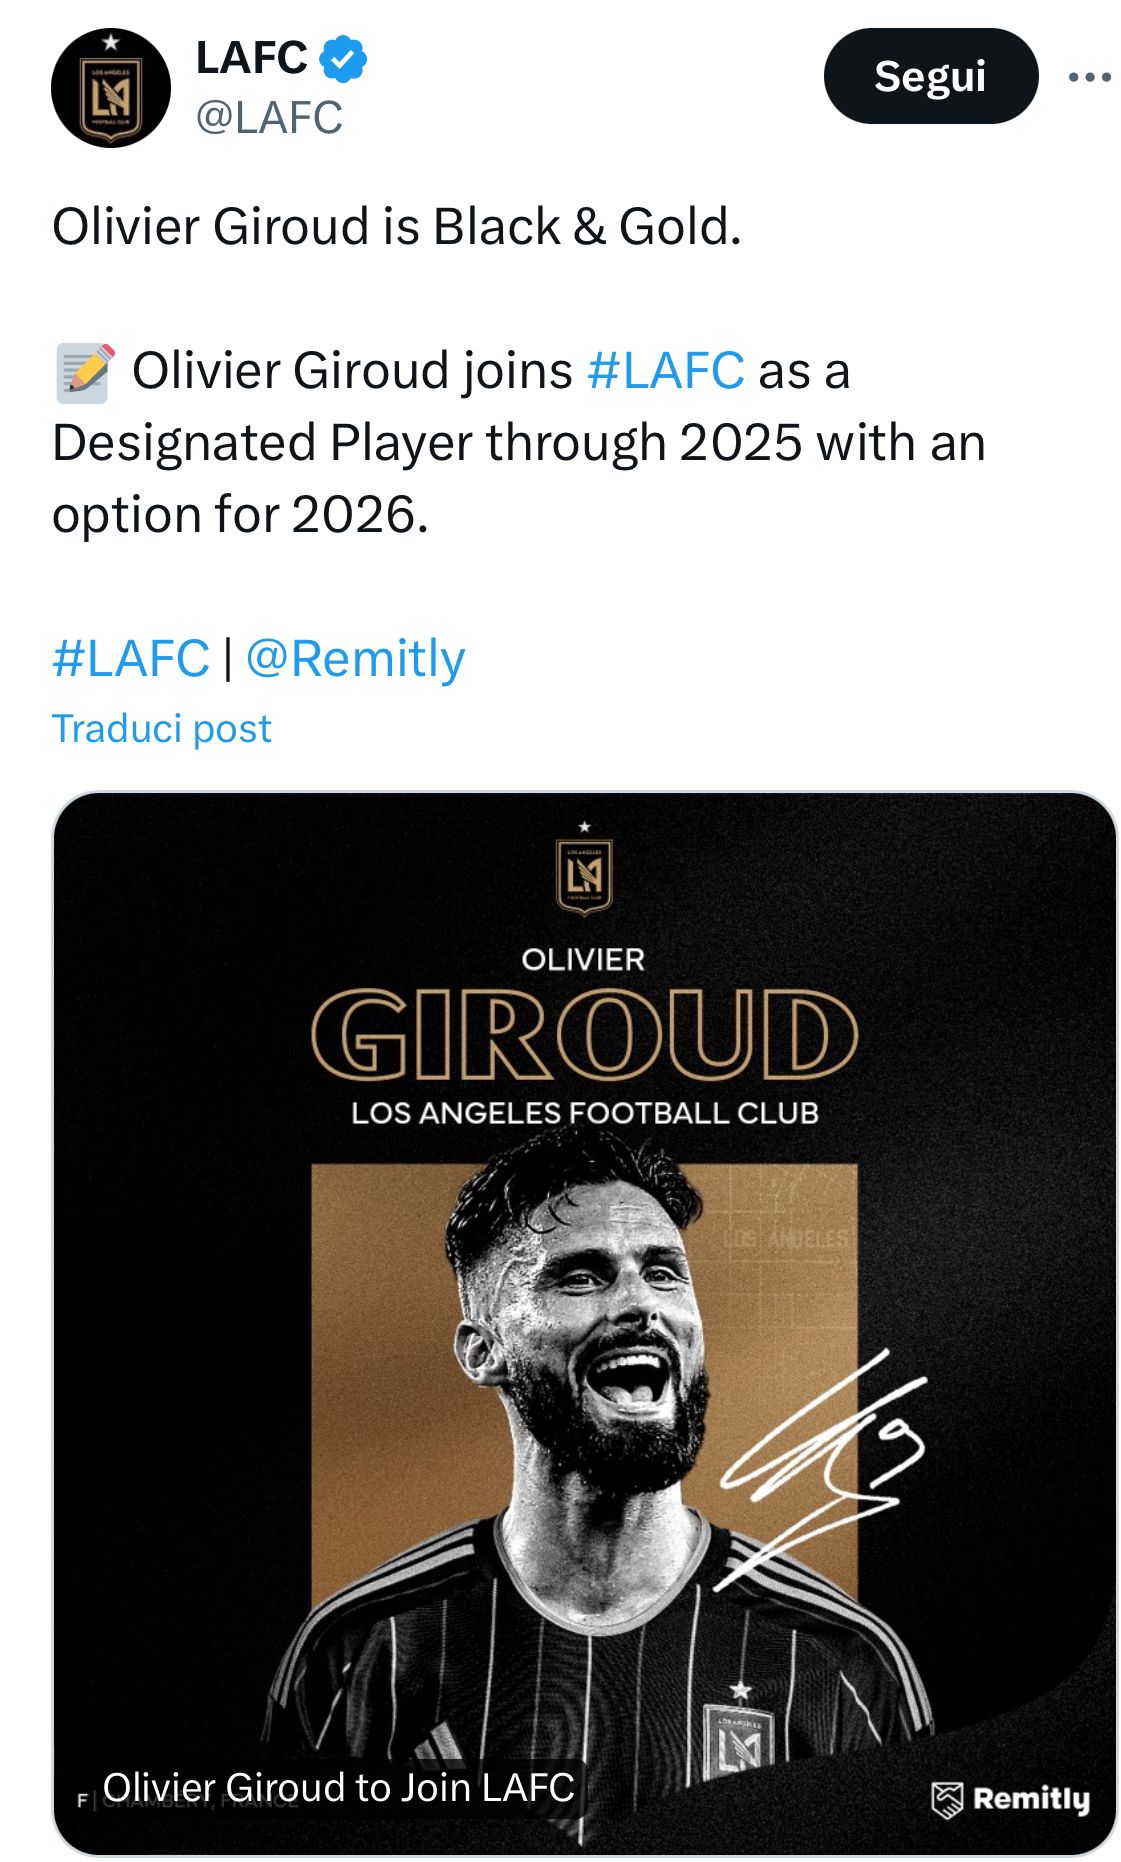
Task: Click the @LAFC handle
Action: pyautogui.click(x=269, y=117)
